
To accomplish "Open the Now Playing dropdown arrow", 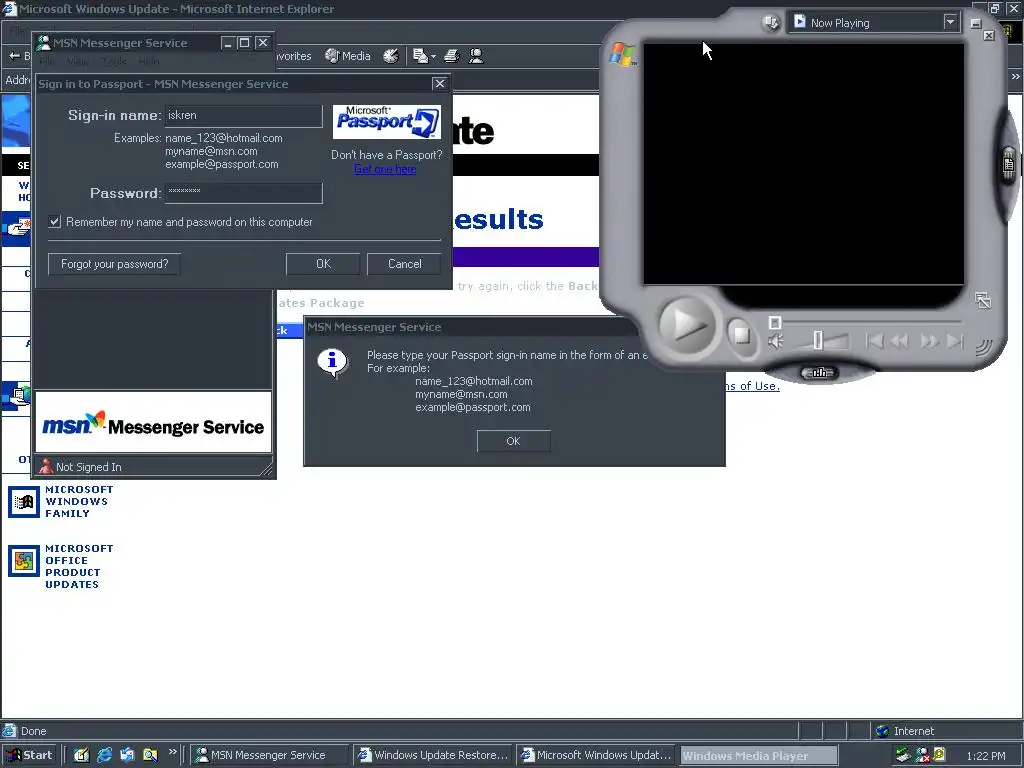I will click(x=950, y=22).
